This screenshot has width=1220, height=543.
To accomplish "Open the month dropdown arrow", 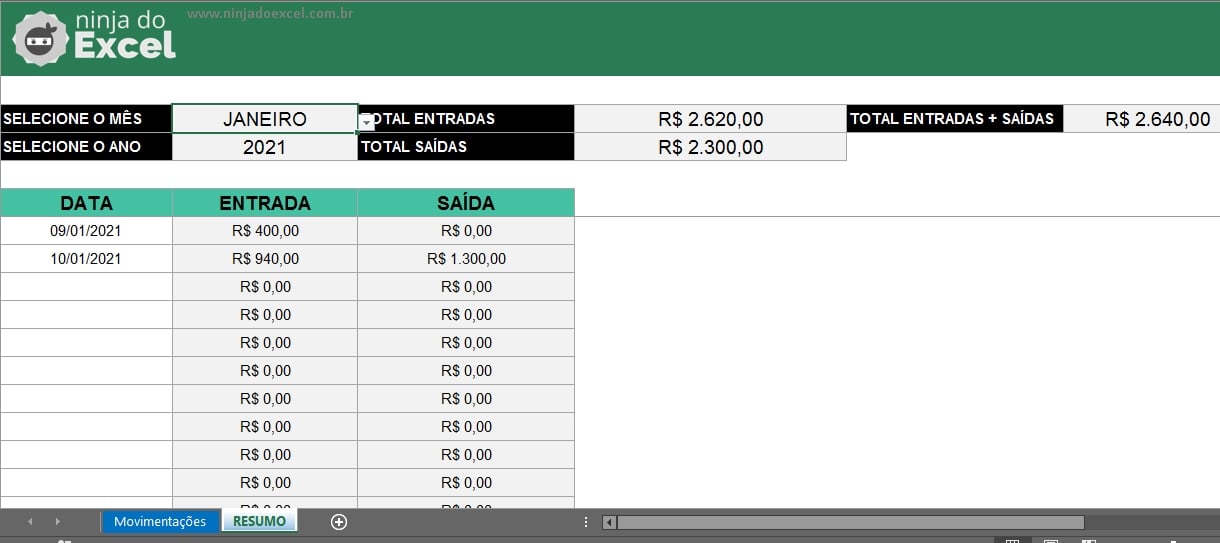I will pyautogui.click(x=367, y=122).
